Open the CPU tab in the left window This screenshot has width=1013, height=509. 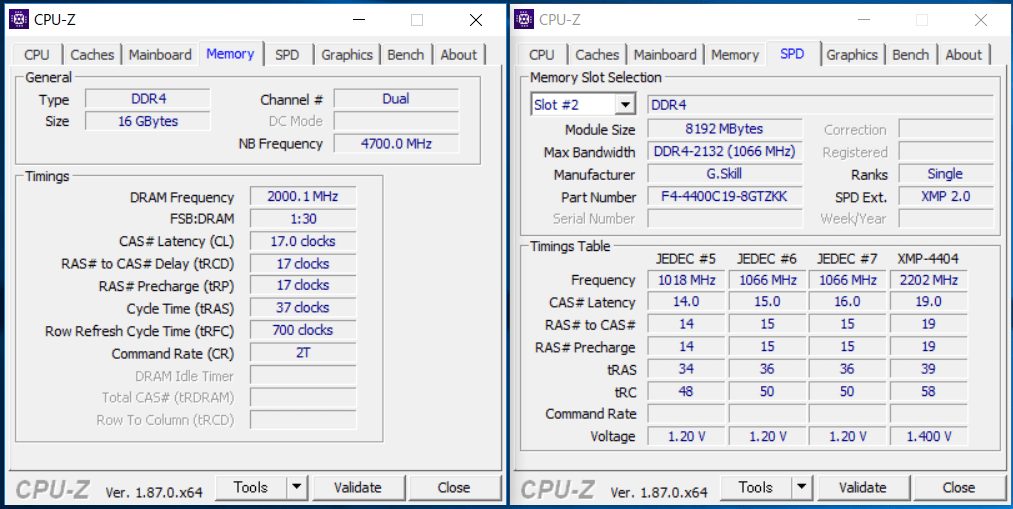pos(37,55)
